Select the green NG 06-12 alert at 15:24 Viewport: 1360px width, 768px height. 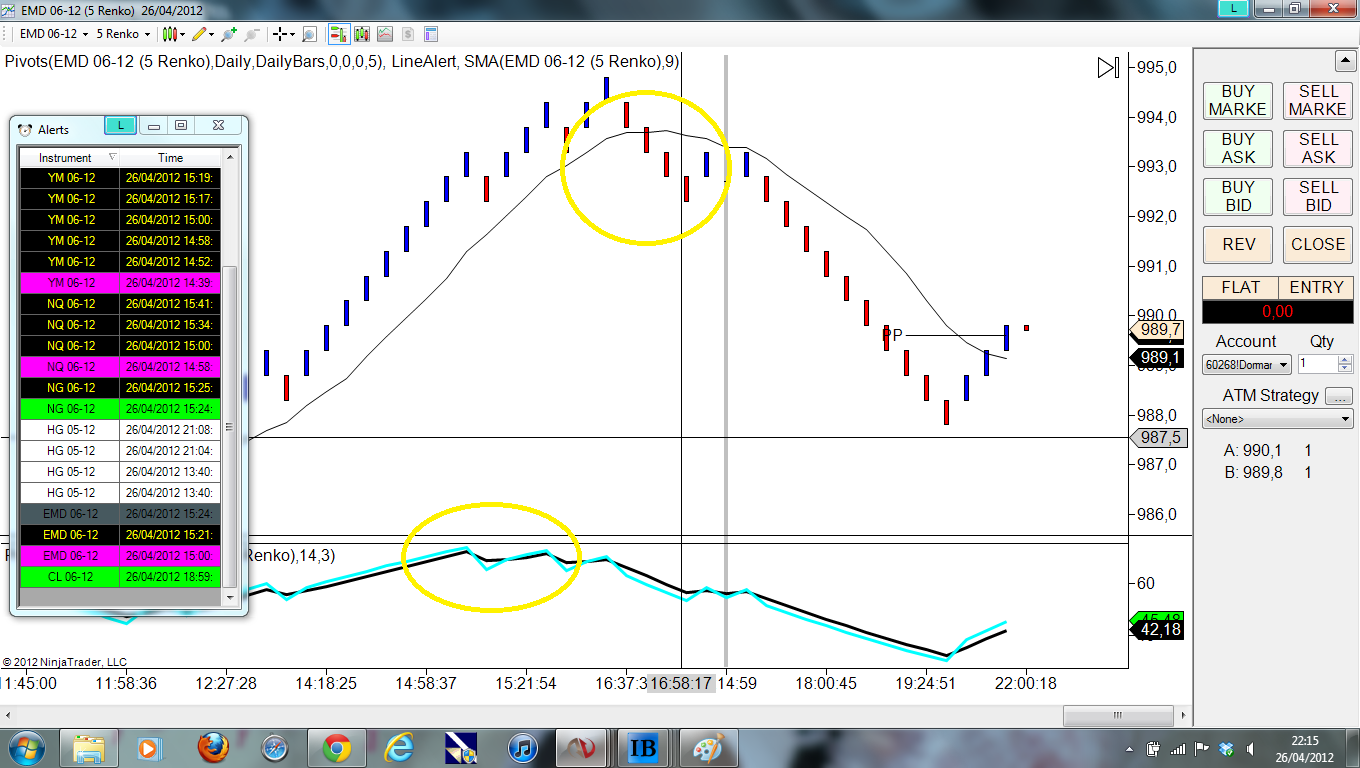click(x=120, y=408)
